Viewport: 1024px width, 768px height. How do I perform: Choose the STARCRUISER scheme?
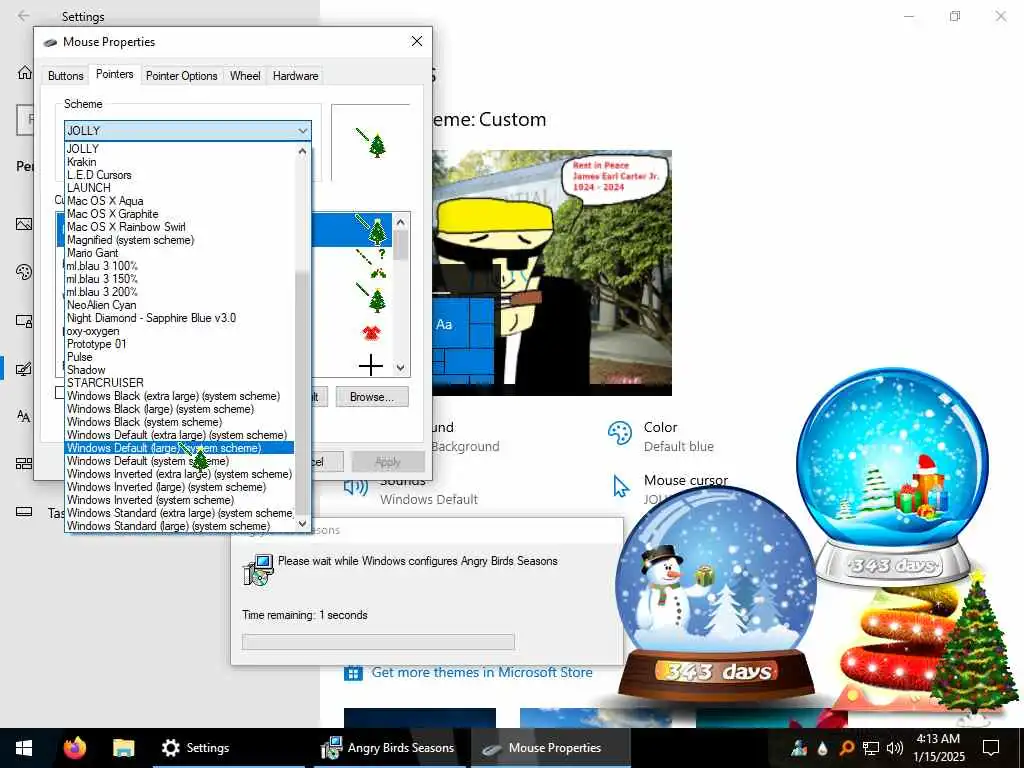click(x=180, y=383)
